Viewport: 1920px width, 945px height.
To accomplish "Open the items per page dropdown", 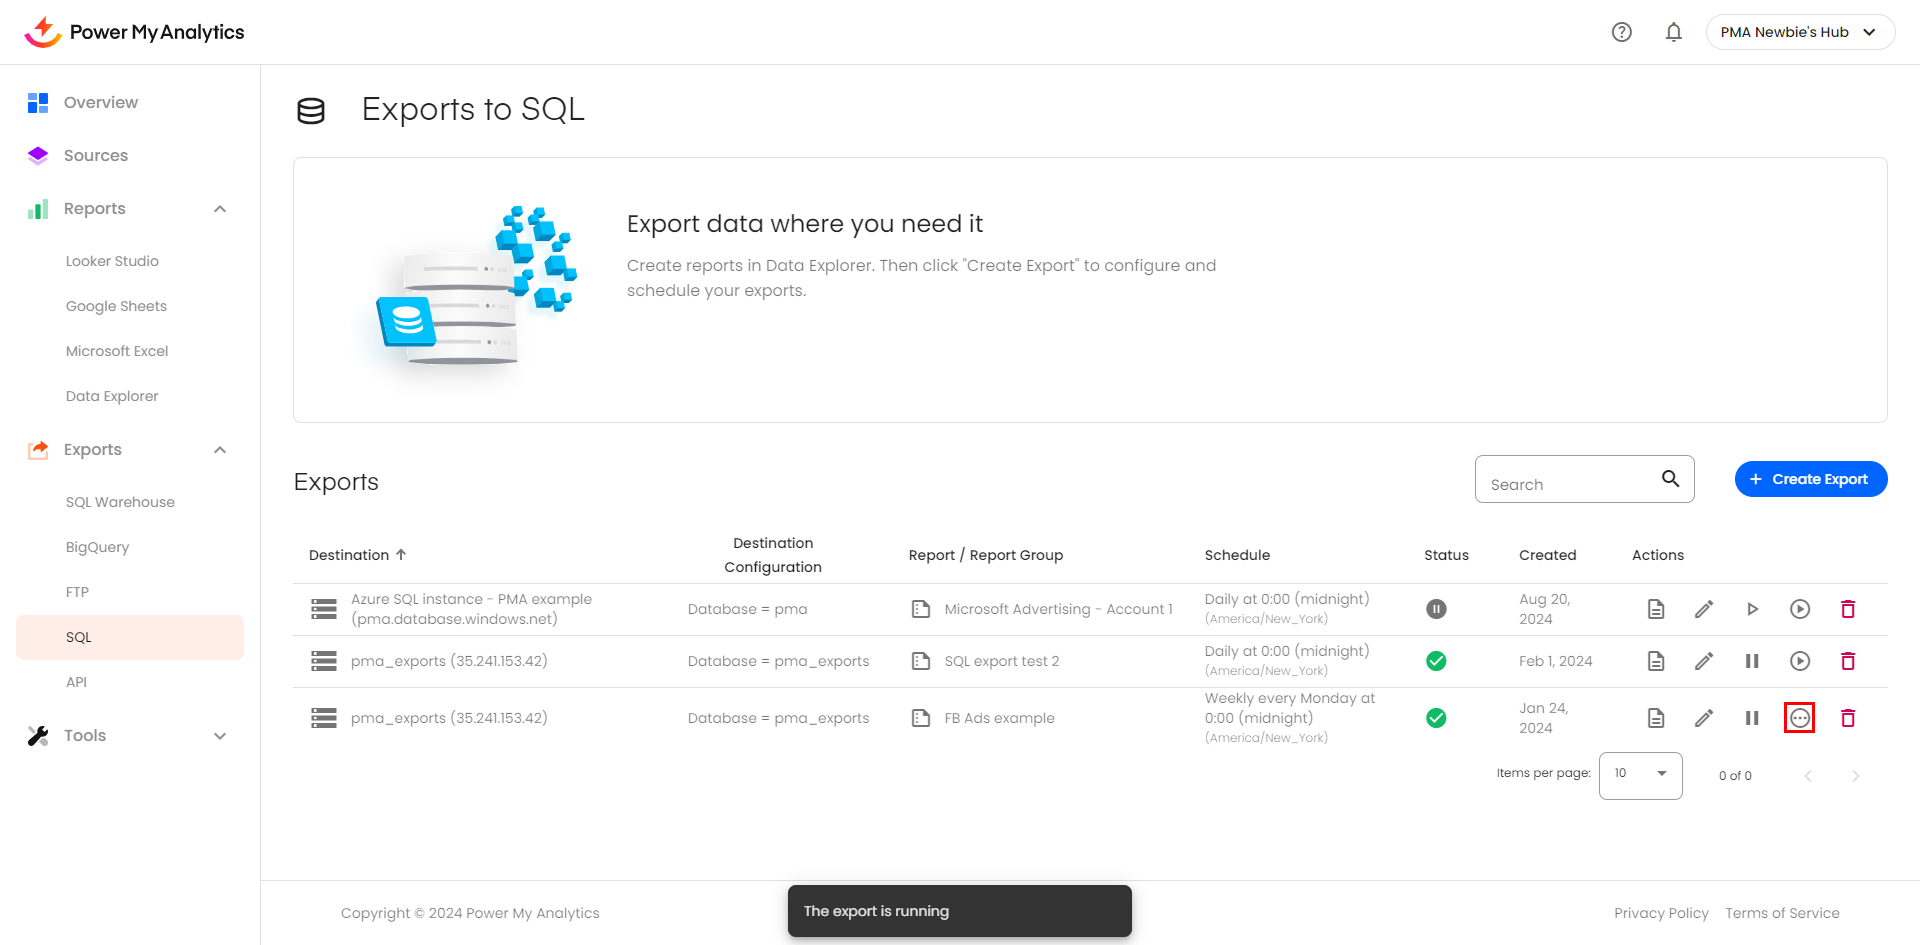I will (x=1640, y=774).
